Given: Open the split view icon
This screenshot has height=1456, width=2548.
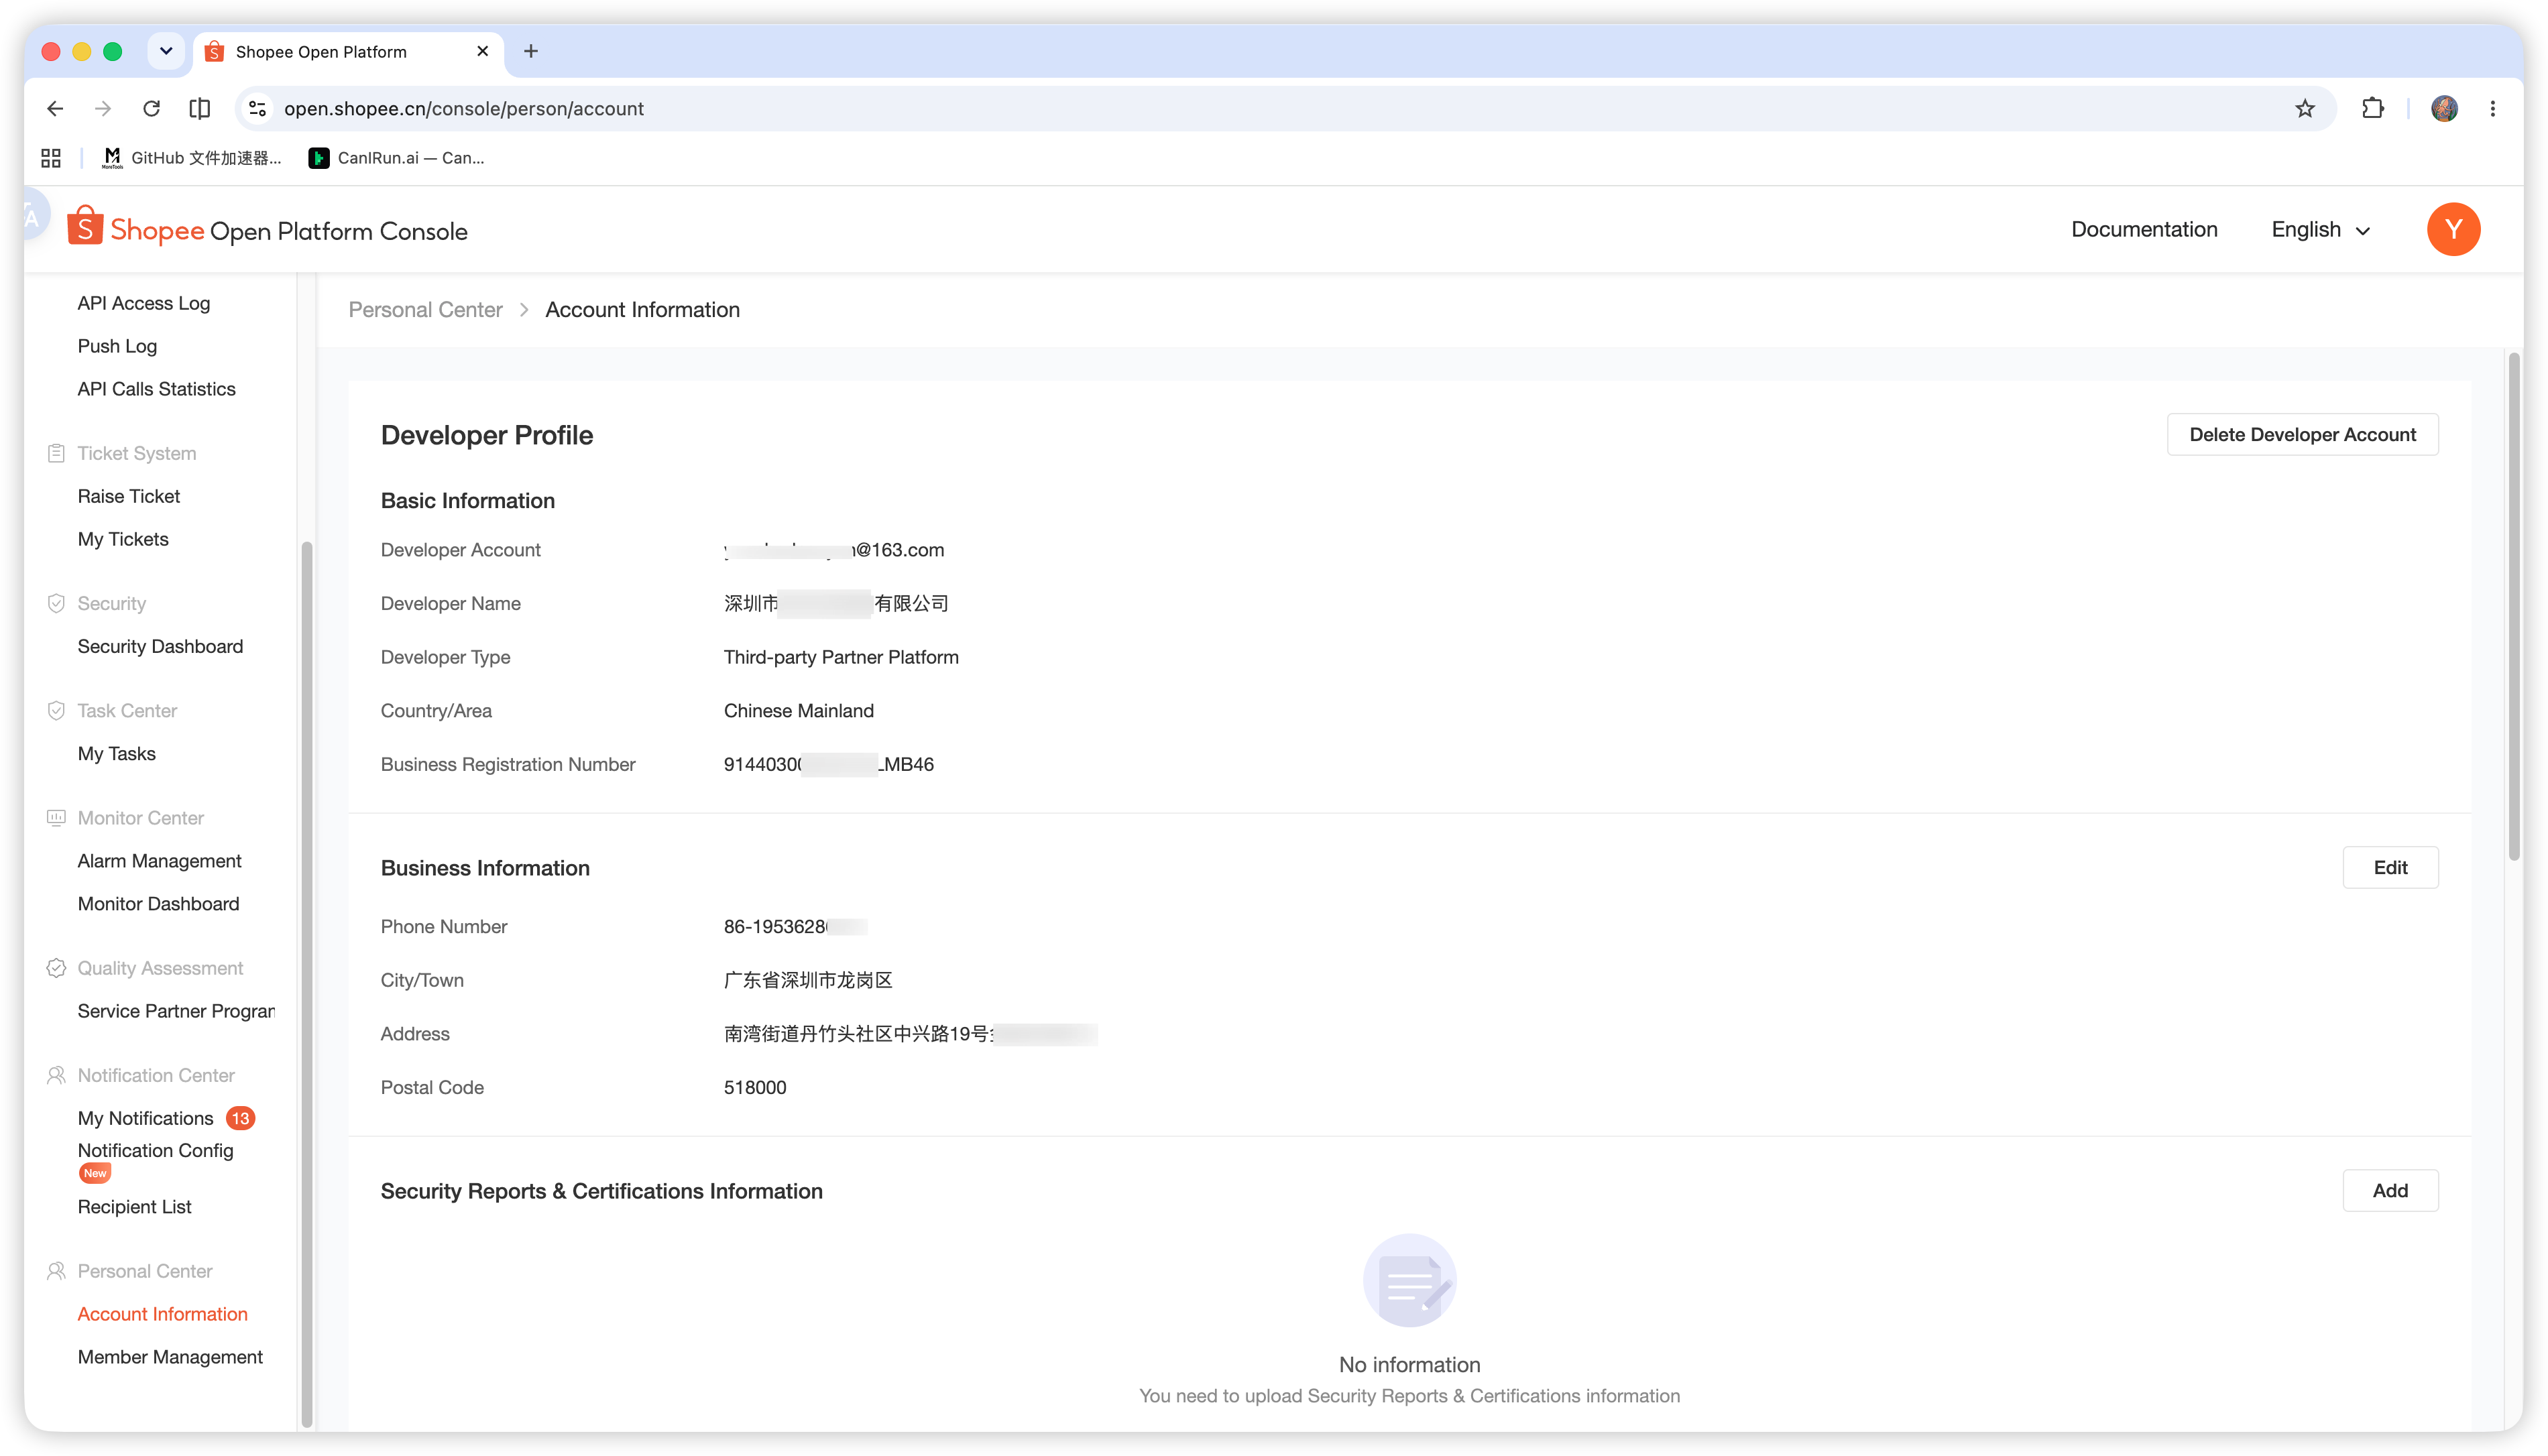Looking at the screenshot, I should point(200,108).
